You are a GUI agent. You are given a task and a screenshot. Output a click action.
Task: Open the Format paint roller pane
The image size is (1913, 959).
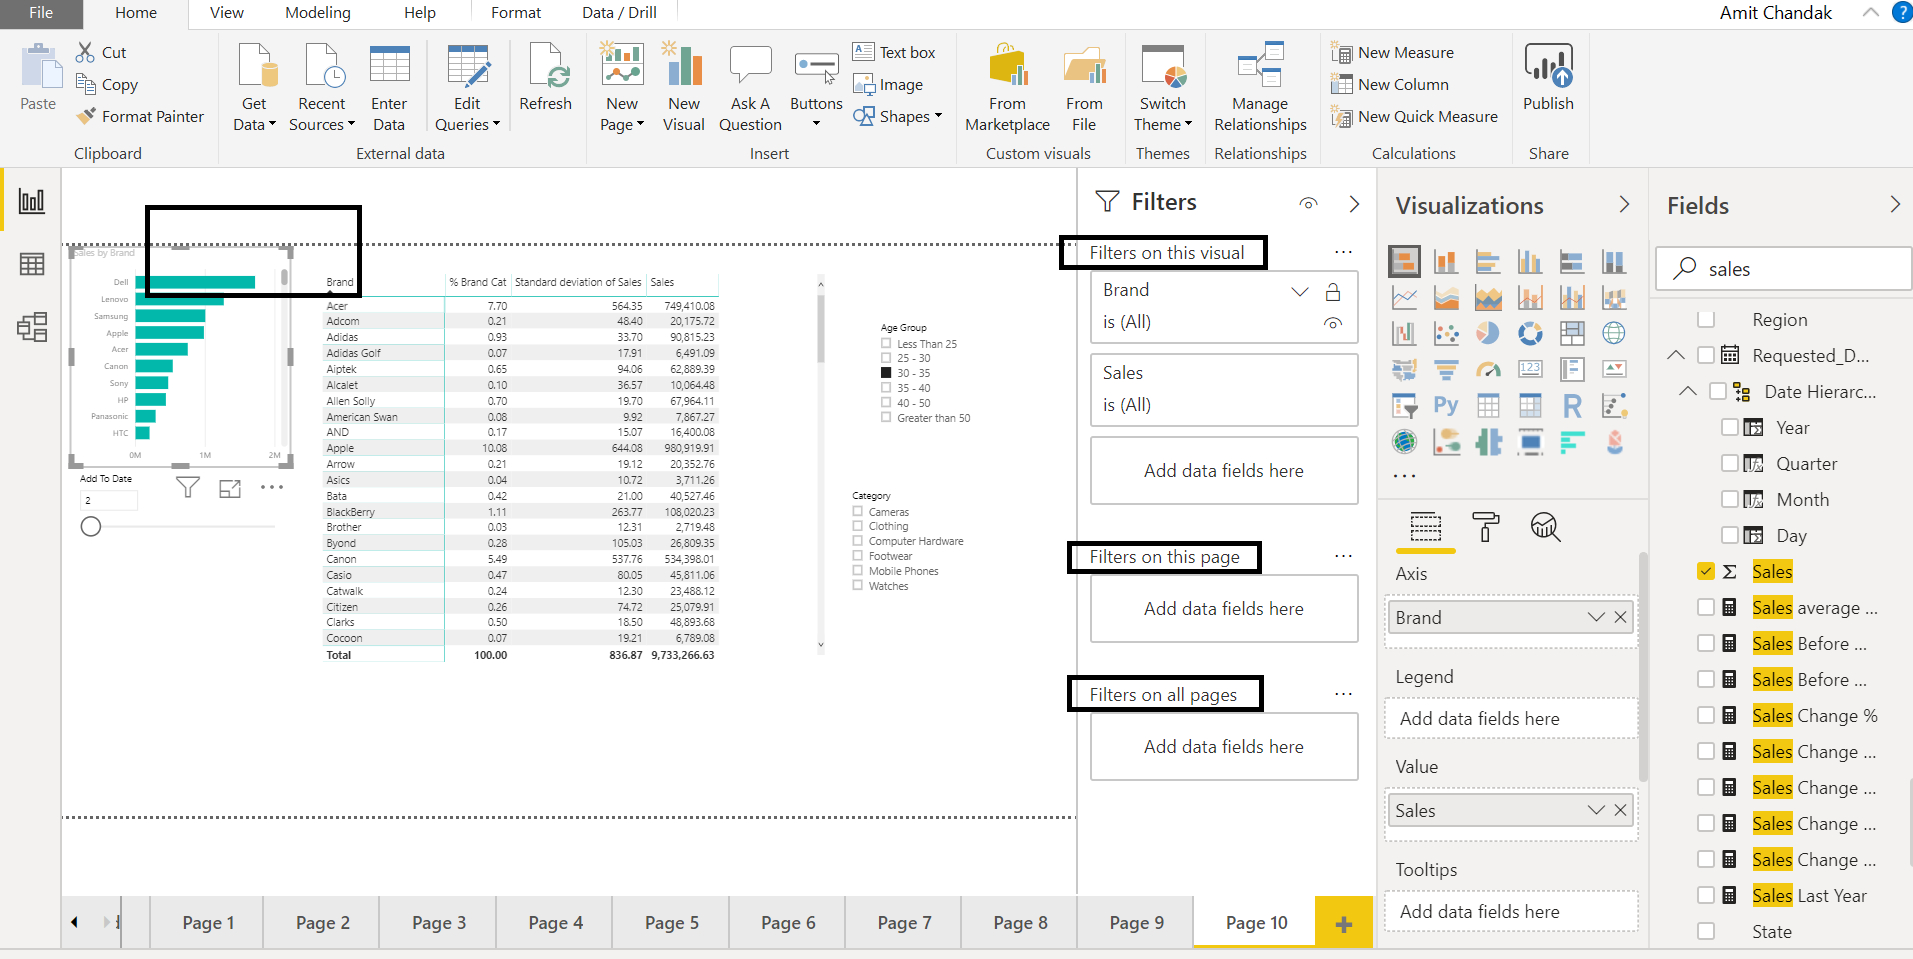1486,526
